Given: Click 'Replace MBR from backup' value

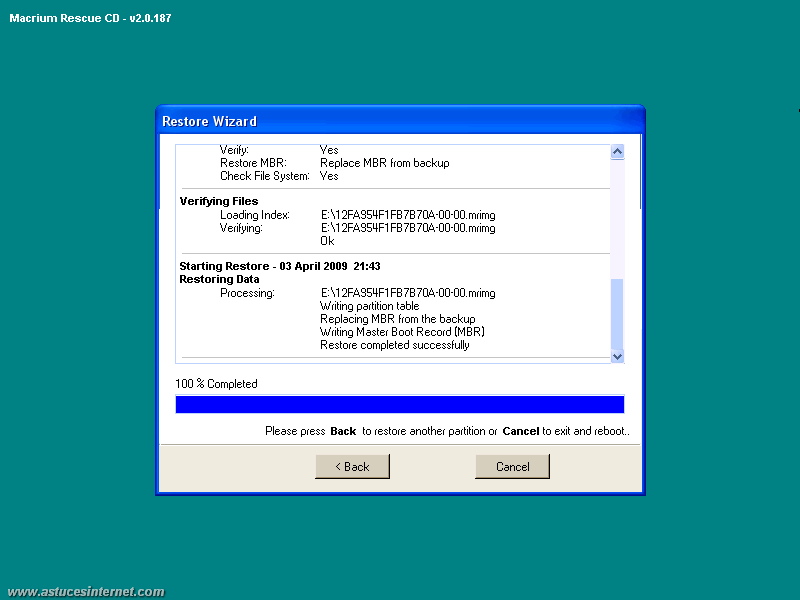Looking at the screenshot, I should click(385, 163).
